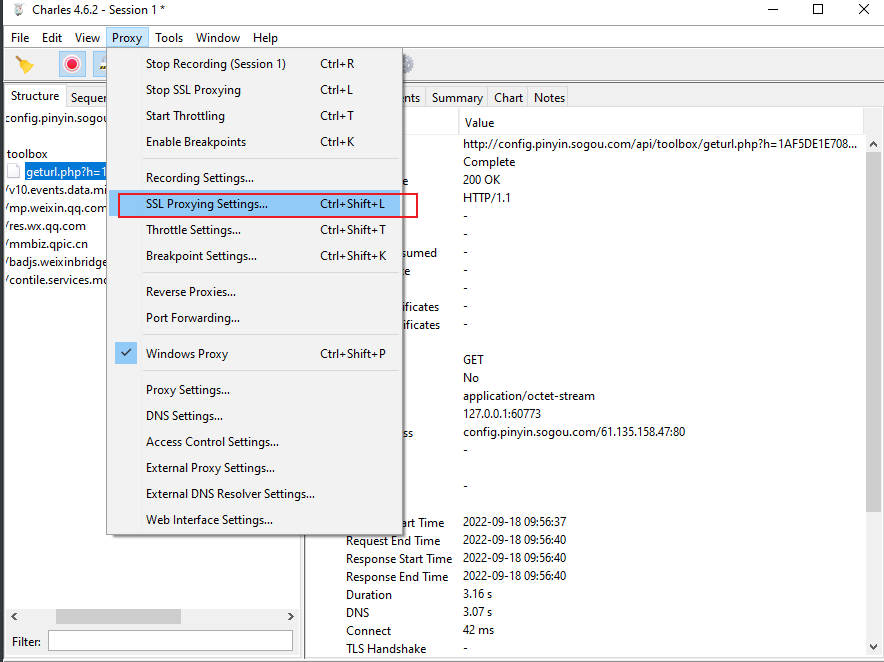The image size is (884, 662).
Task: Open the Window menu
Action: coord(218,38)
